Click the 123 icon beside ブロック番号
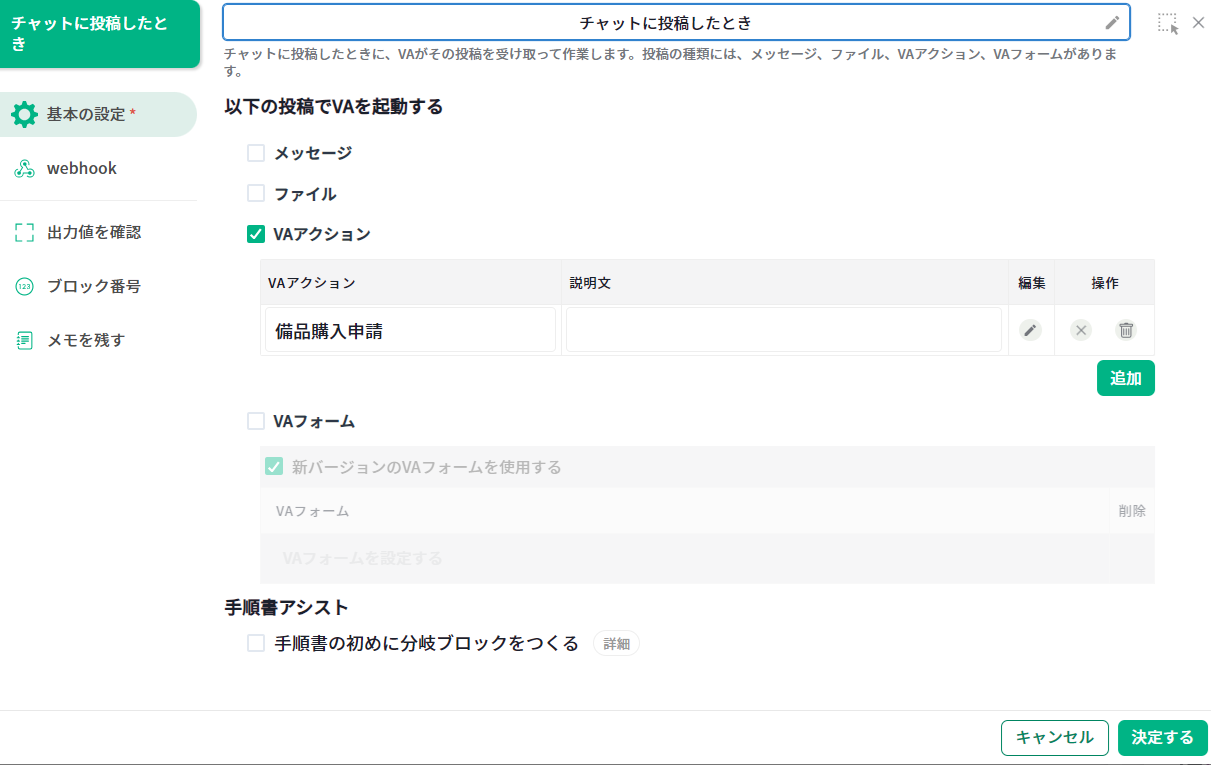Screen dimensions: 1211x765 [x=24, y=287]
